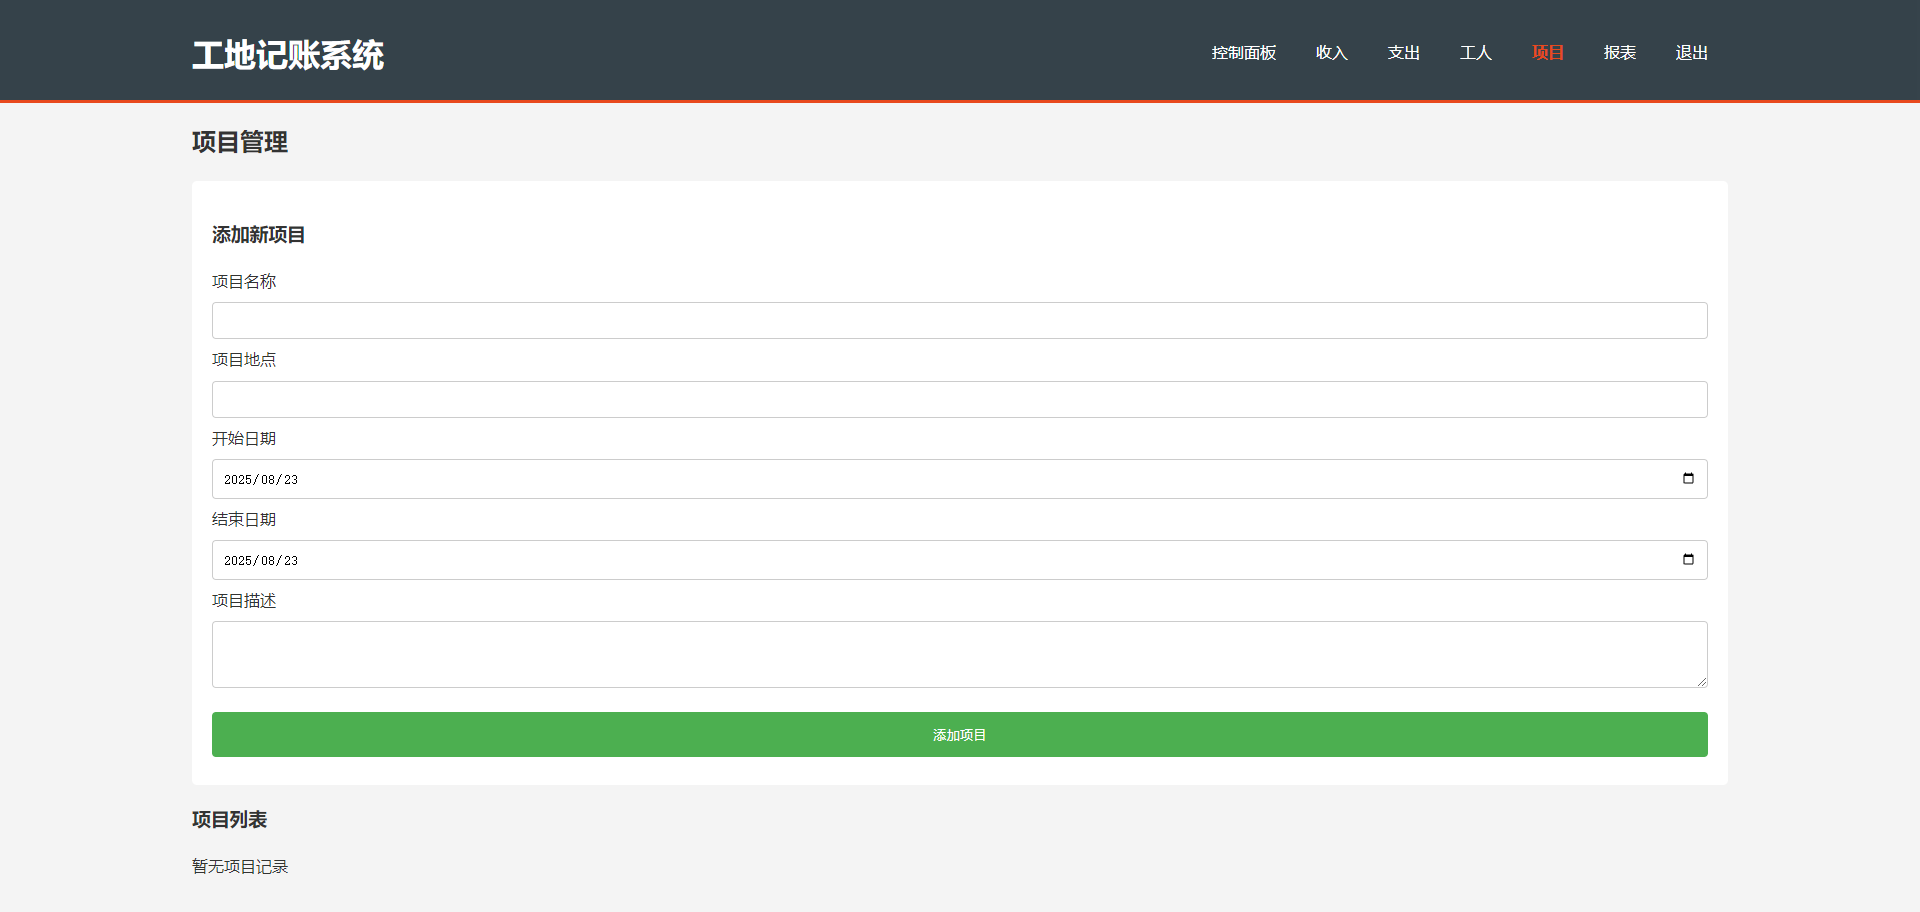The image size is (1920, 912).
Task: Grab the 项目描述 textarea resize handle
Action: coord(1701,681)
